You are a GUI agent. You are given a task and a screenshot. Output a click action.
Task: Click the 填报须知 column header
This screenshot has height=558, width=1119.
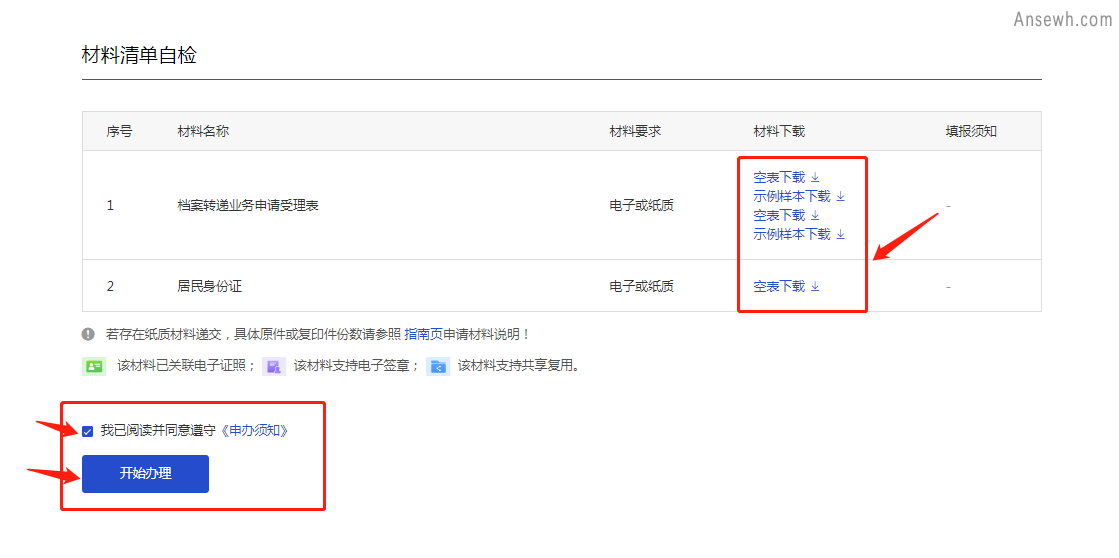(x=971, y=131)
